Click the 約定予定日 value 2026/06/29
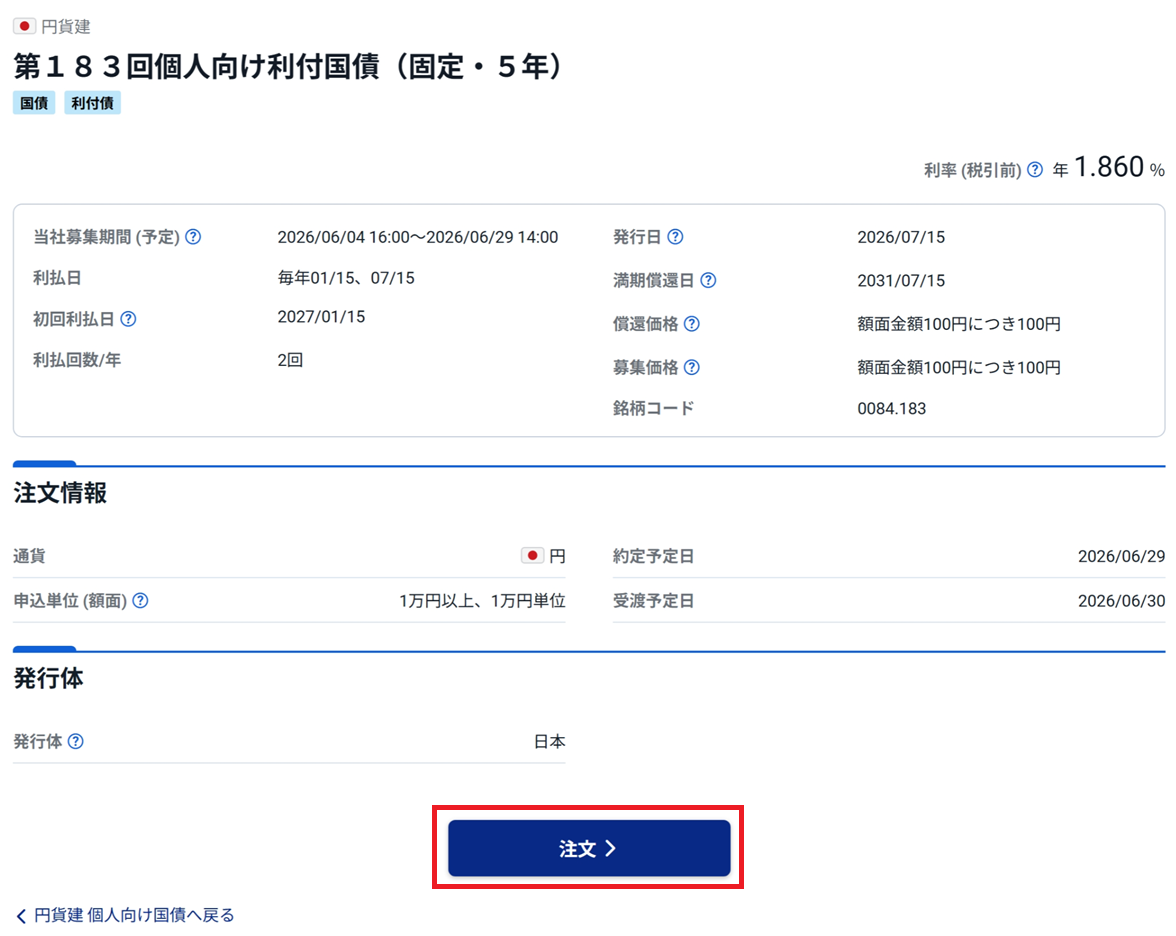This screenshot has width=1176, height=936. 1121,556
